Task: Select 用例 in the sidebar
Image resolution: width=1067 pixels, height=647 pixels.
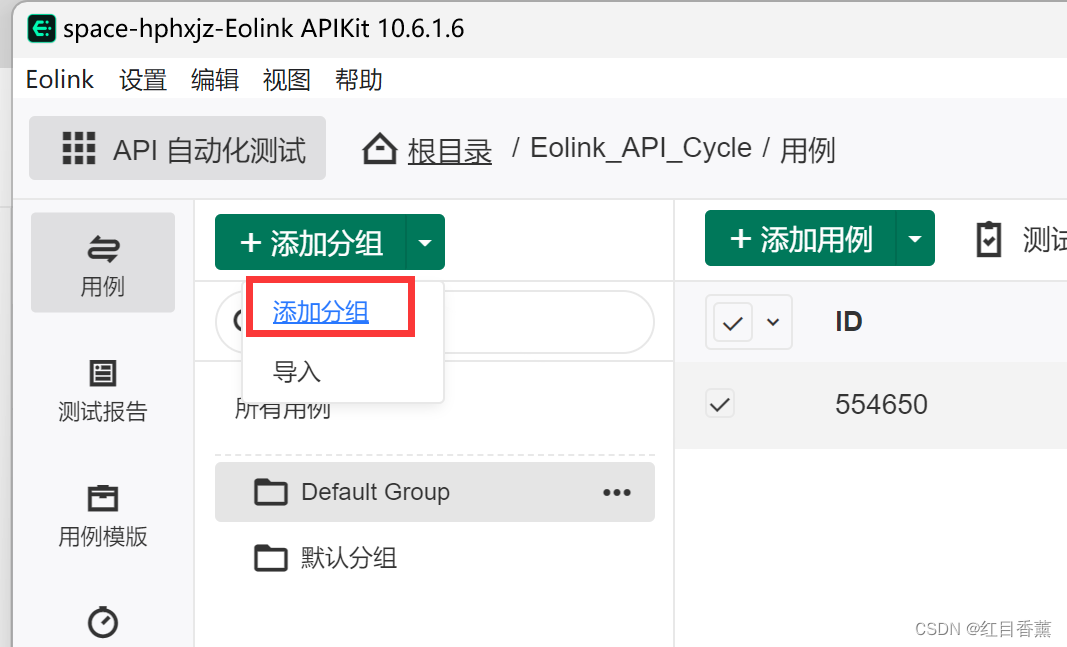Action: [103, 263]
